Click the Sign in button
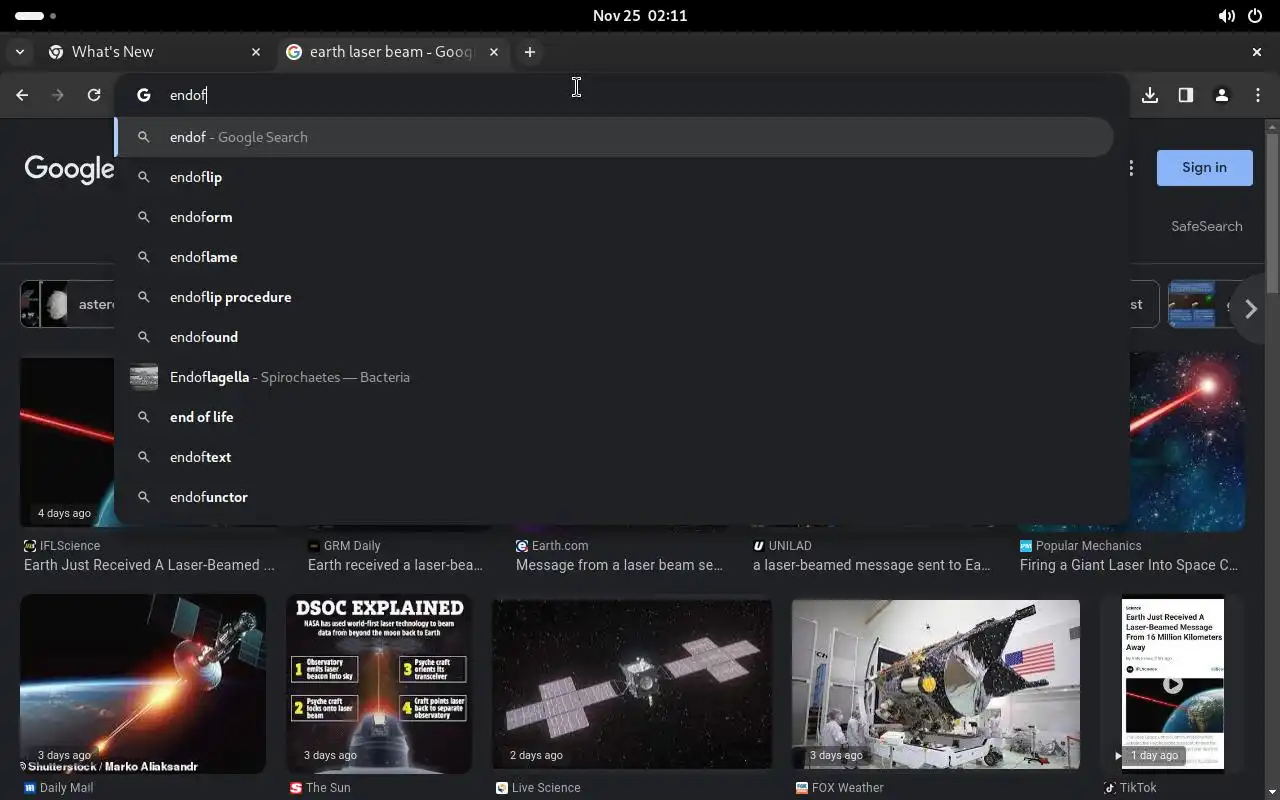 click(1204, 168)
